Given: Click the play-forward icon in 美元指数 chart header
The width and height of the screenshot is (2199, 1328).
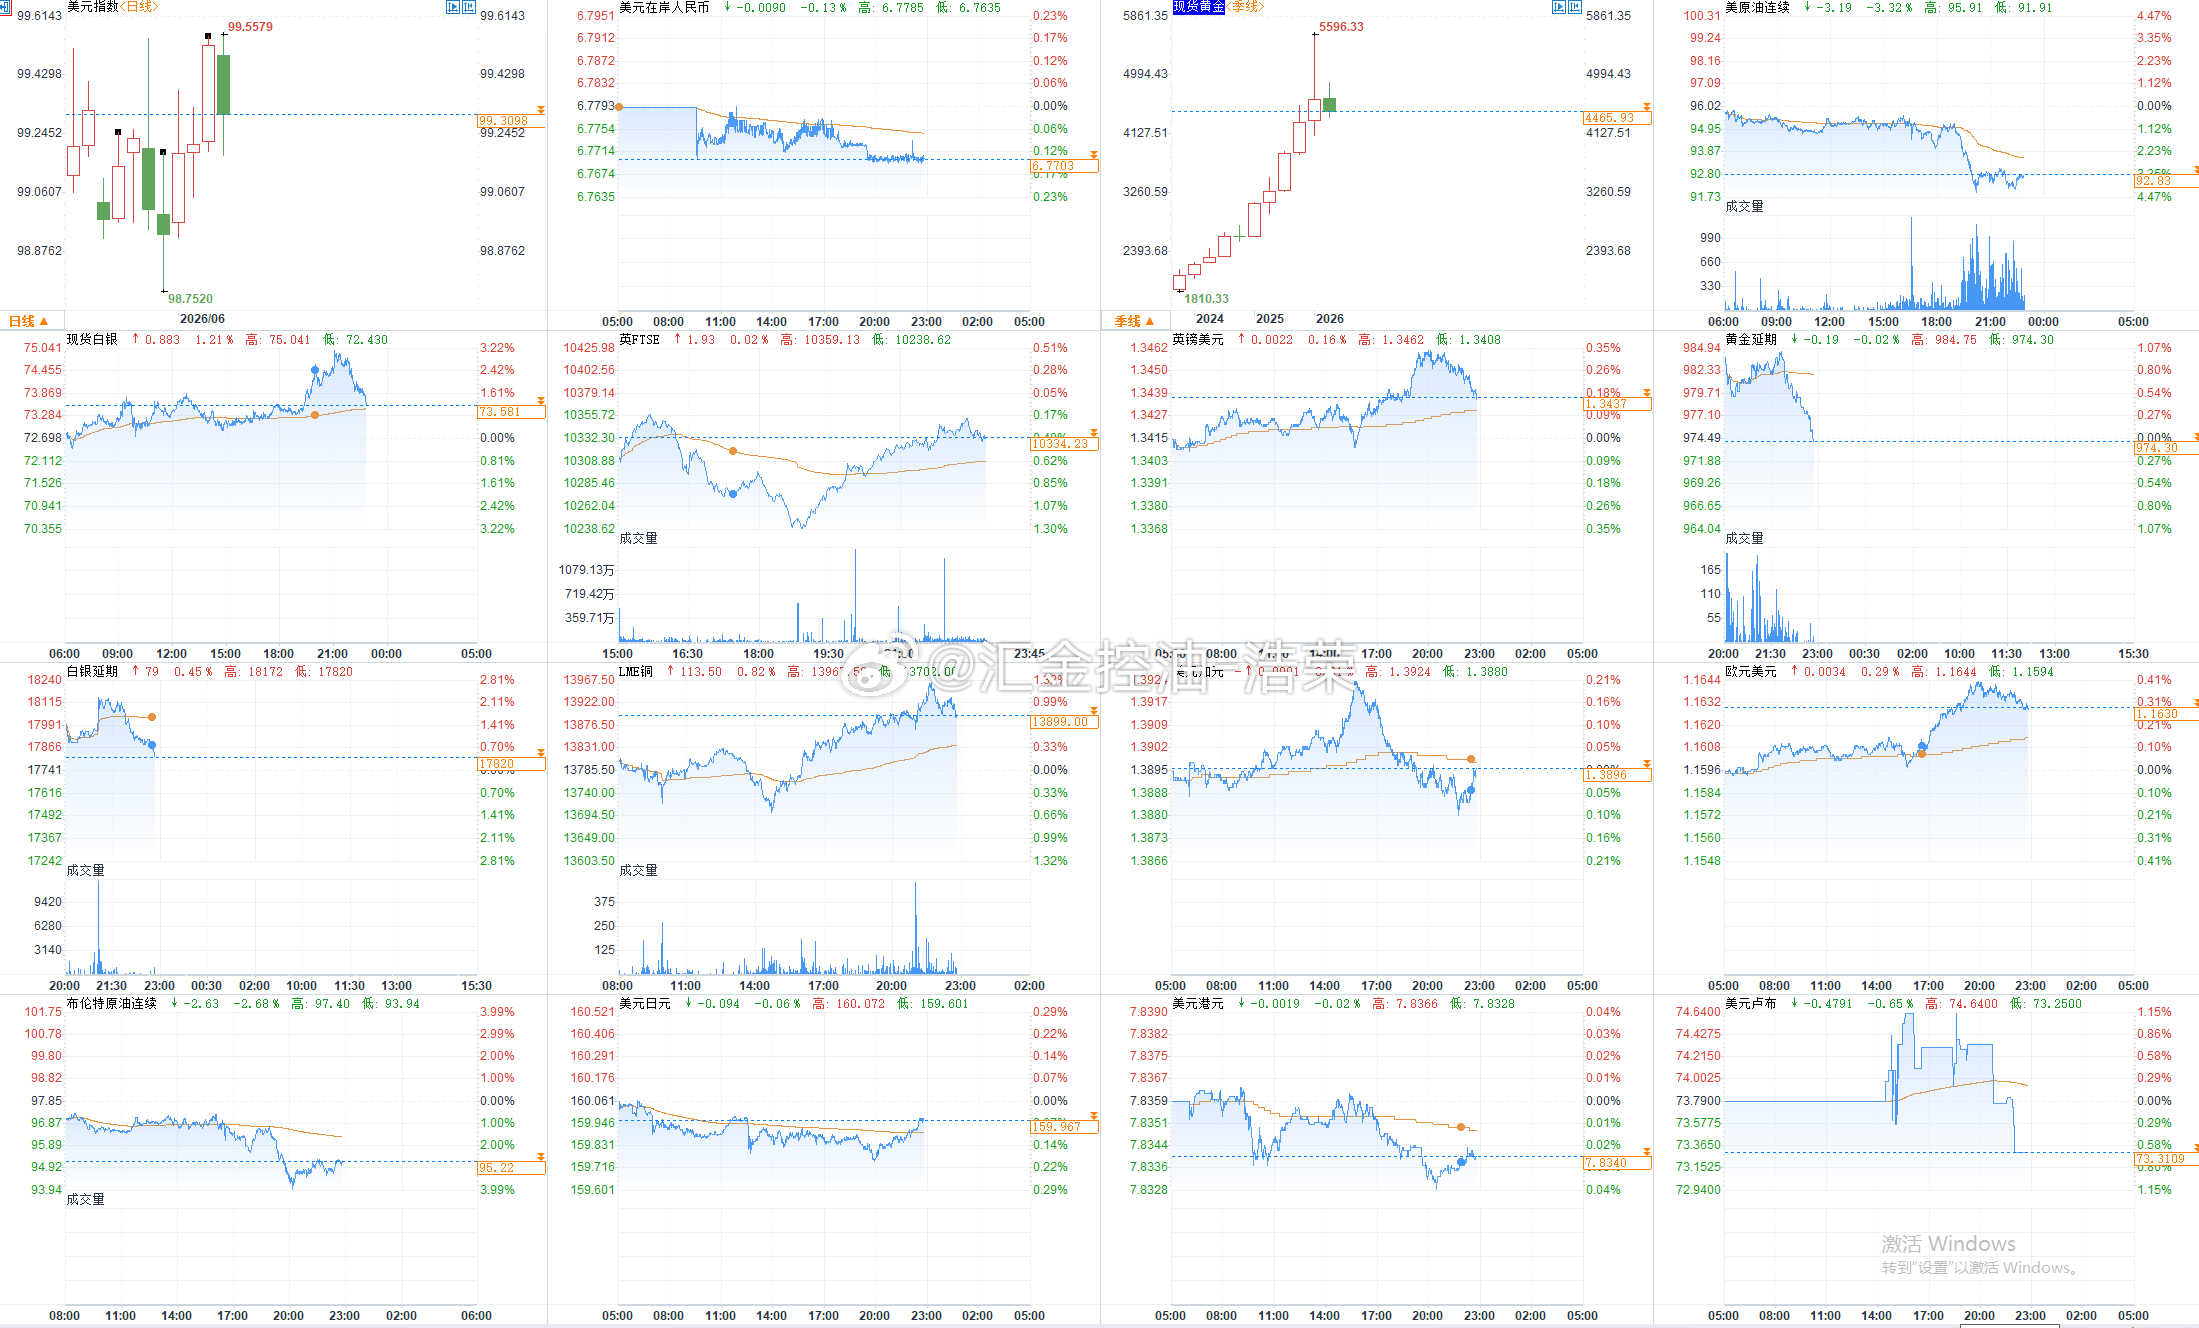Looking at the screenshot, I should pyautogui.click(x=452, y=7).
